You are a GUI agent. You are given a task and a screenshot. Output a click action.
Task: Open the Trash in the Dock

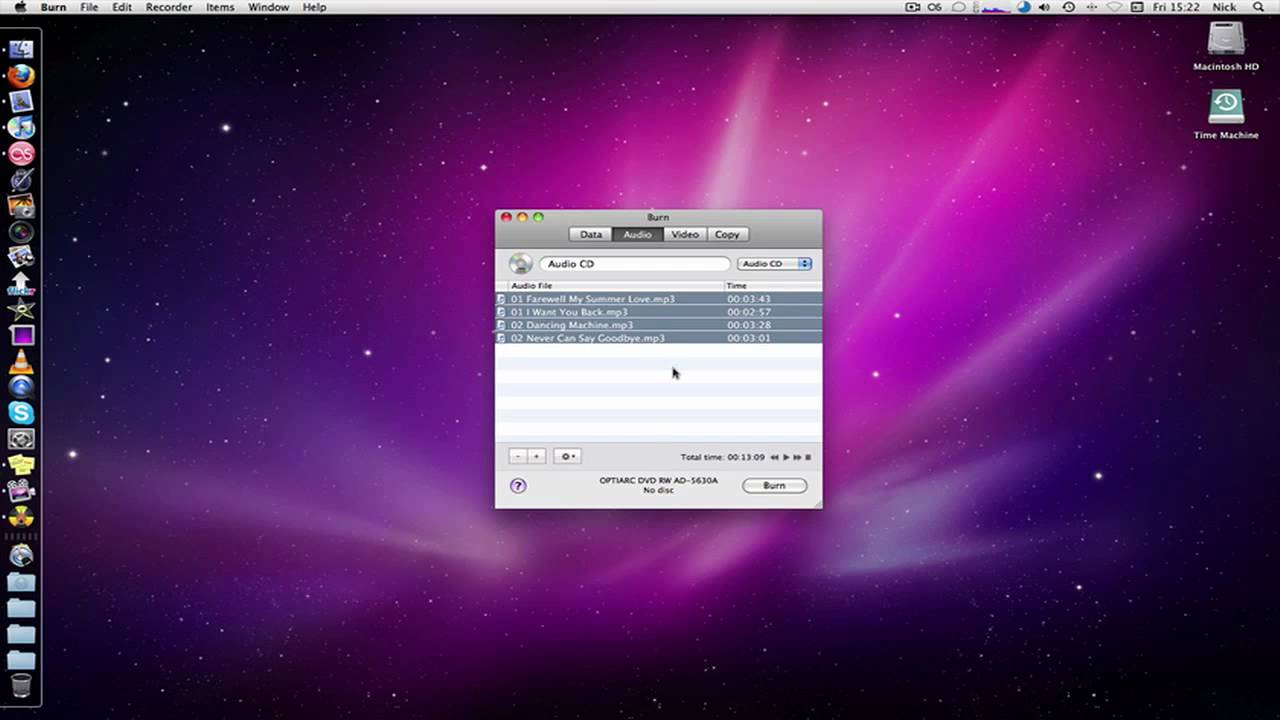click(21, 685)
